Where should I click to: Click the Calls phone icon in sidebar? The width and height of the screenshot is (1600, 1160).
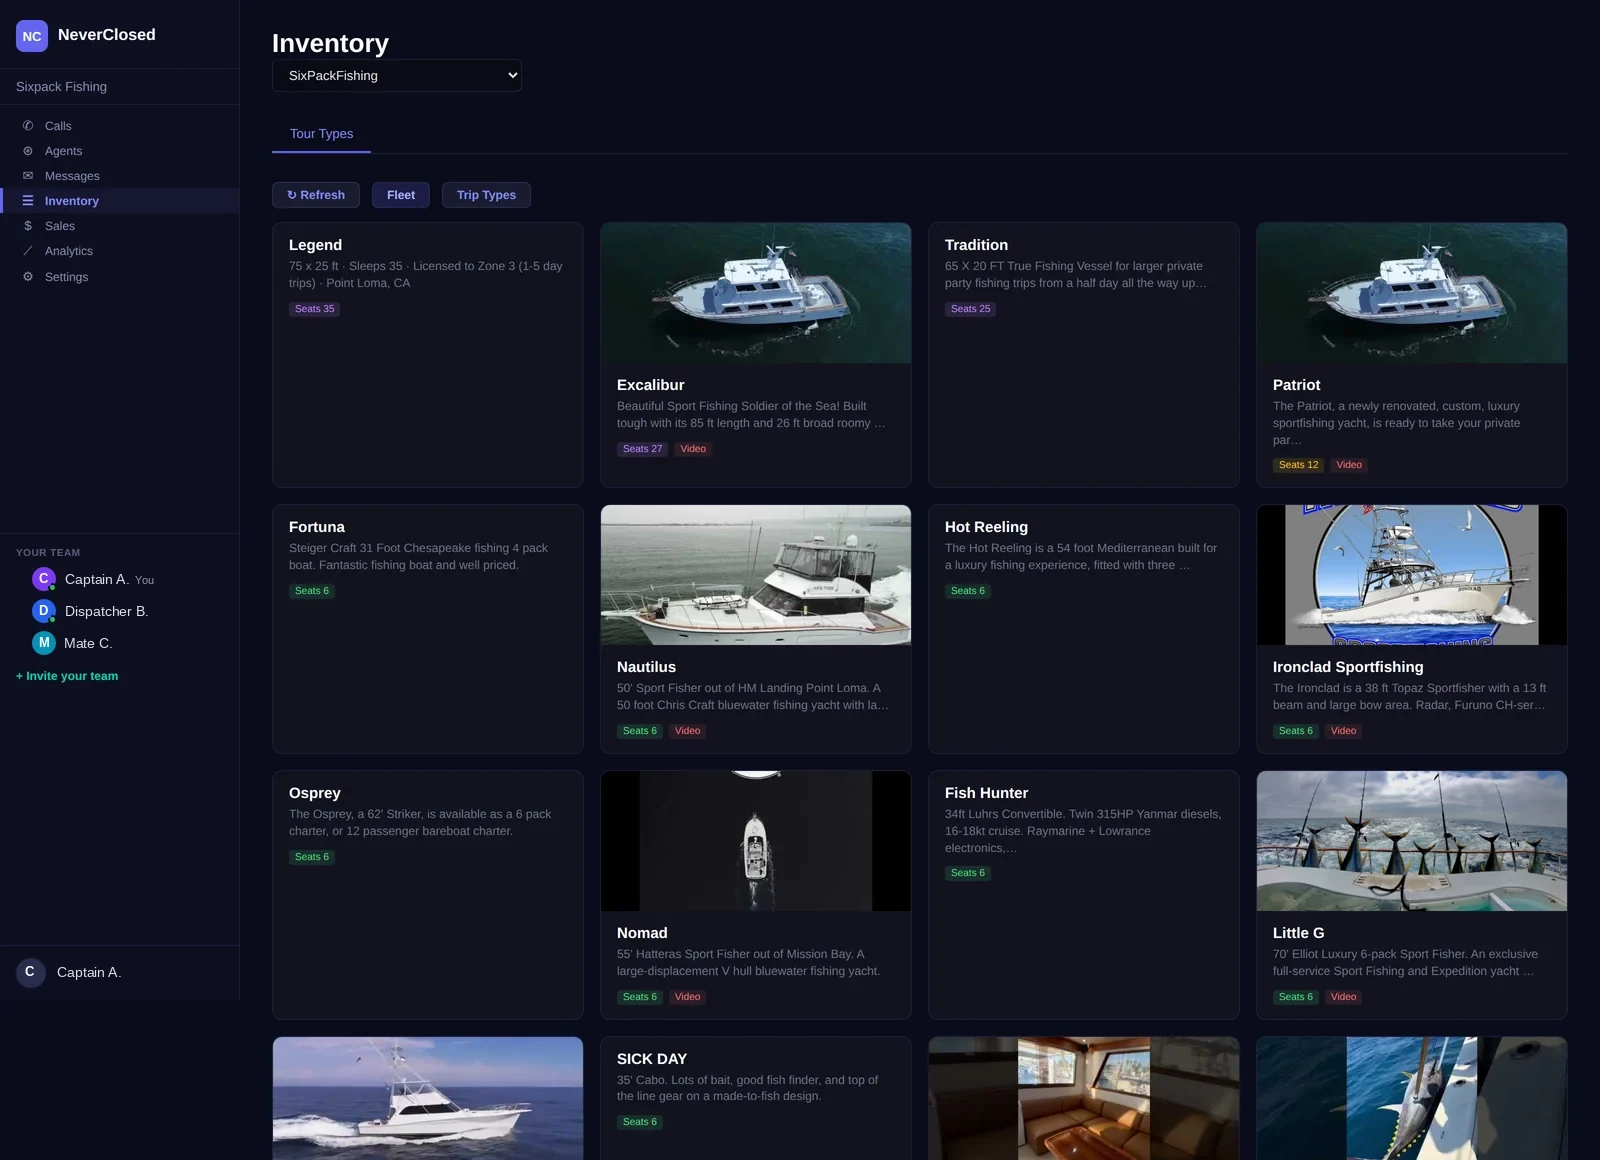28,126
